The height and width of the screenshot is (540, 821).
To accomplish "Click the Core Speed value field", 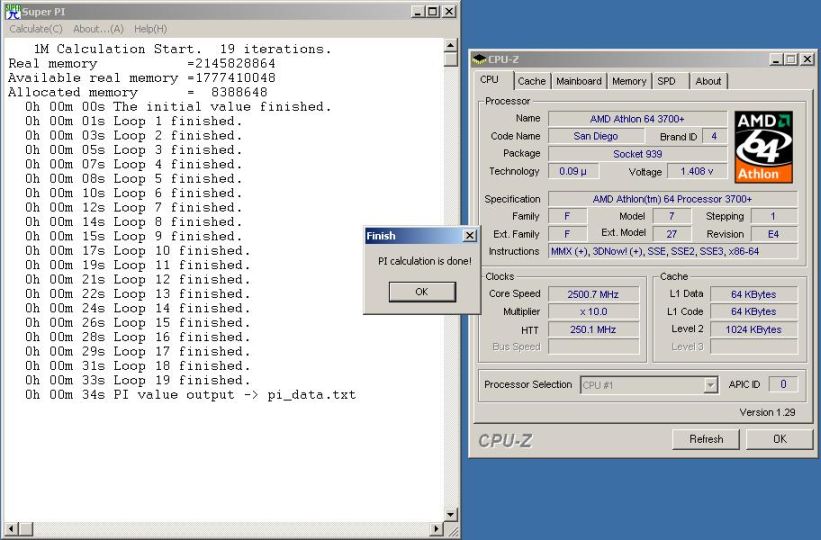I will (x=594, y=294).
